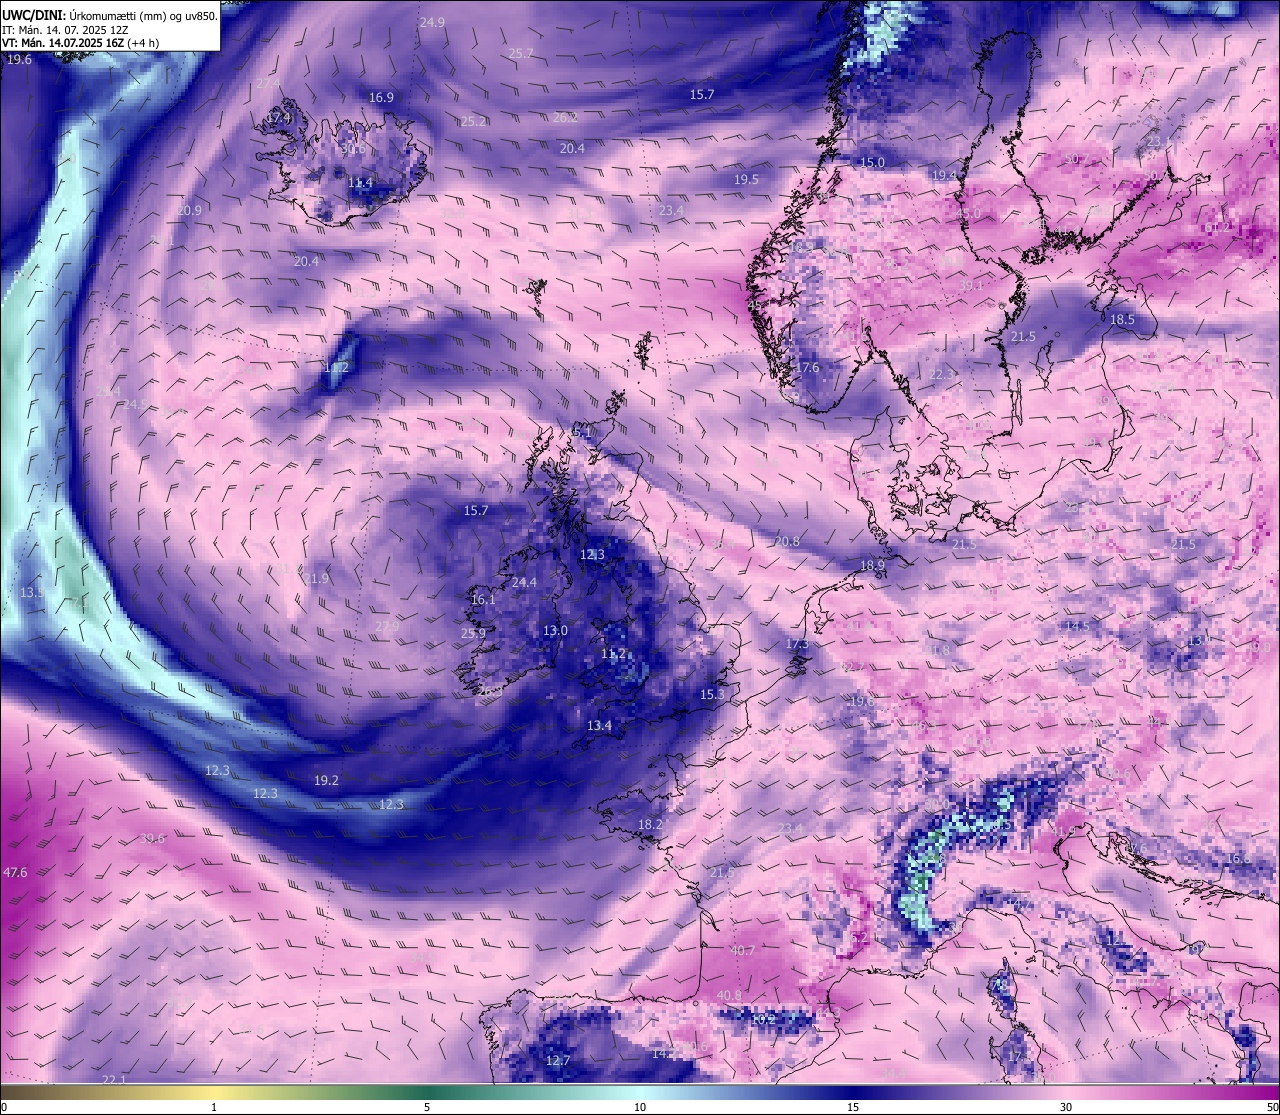Click the 13.4 value over southwest England
This screenshot has width=1280, height=1115.
coord(599,726)
